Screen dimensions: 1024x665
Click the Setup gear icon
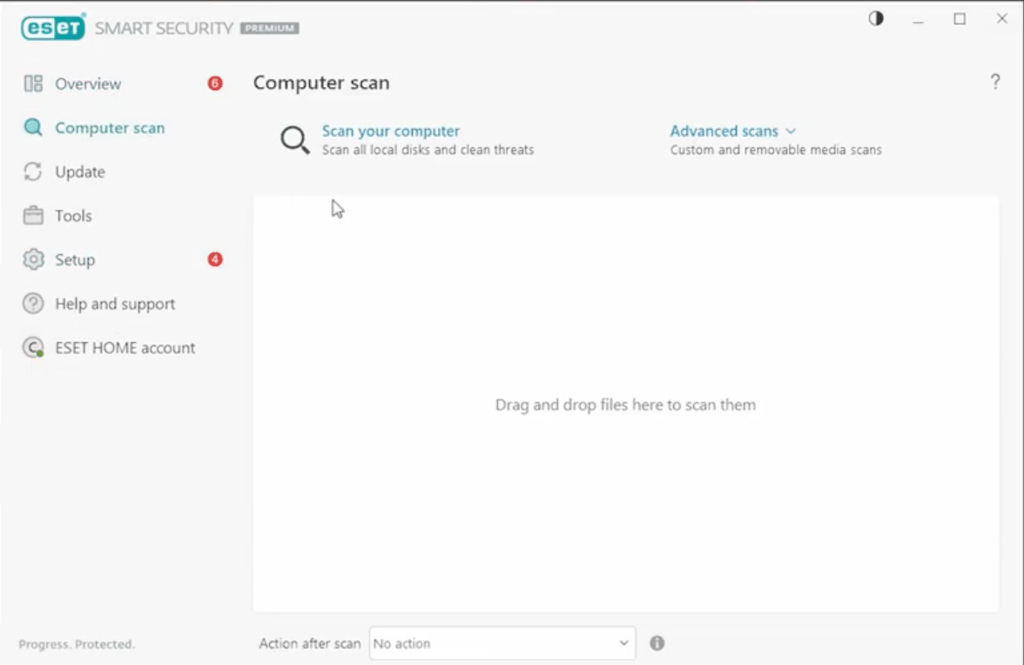click(x=33, y=259)
